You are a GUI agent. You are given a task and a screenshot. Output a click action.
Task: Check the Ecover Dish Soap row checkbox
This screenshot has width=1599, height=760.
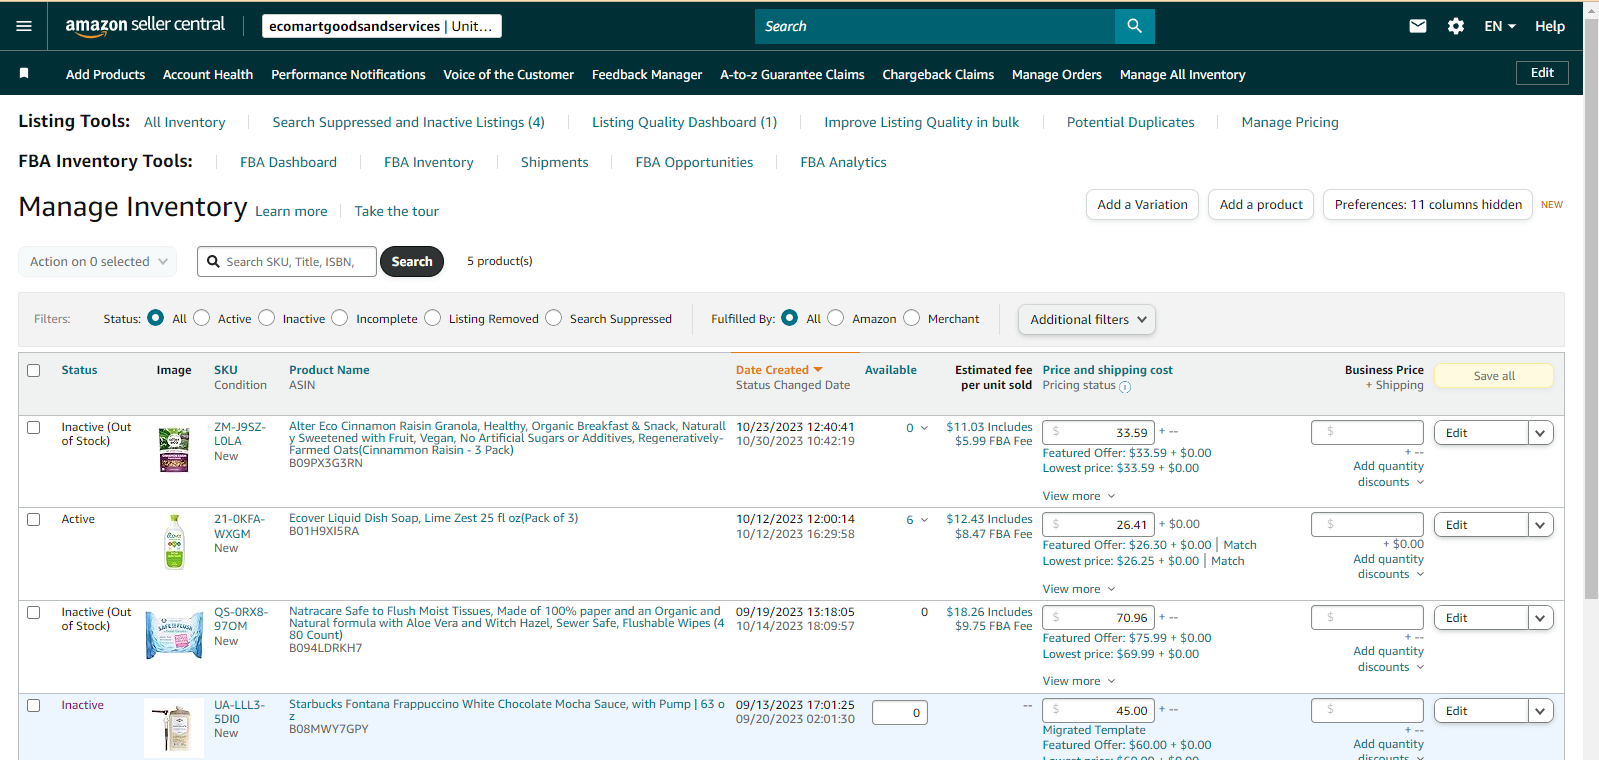click(34, 519)
